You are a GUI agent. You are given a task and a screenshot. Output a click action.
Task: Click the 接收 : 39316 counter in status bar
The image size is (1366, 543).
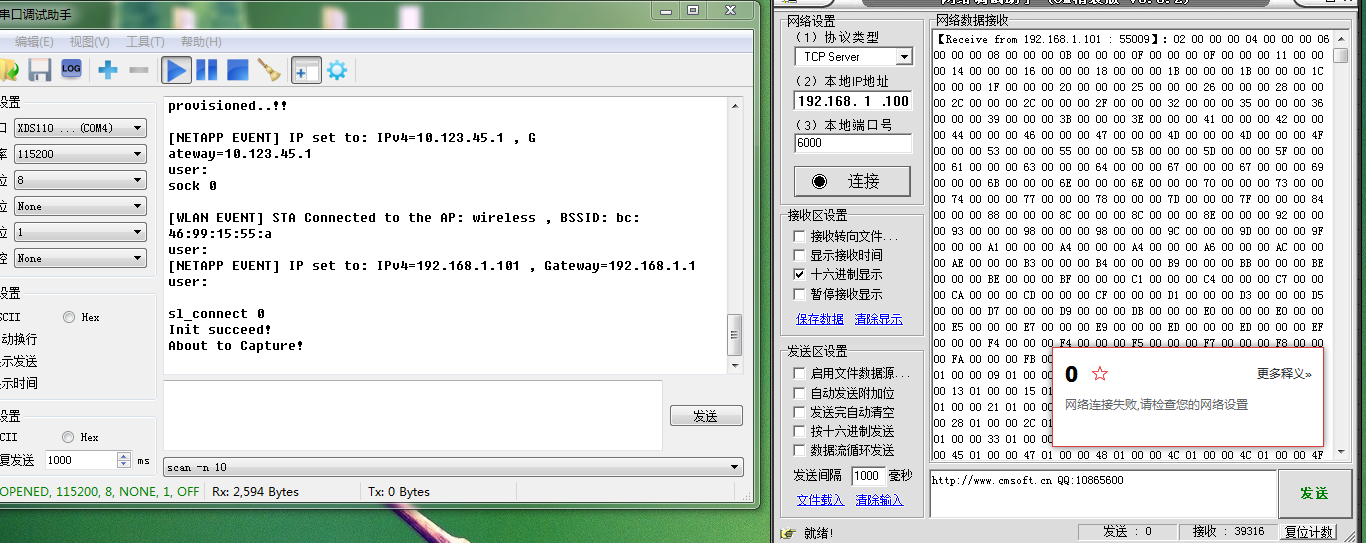click(x=1229, y=532)
